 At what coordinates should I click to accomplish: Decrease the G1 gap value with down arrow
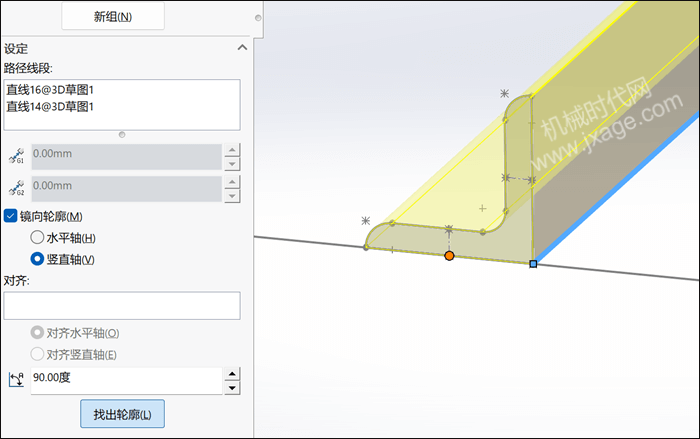[x=232, y=164]
